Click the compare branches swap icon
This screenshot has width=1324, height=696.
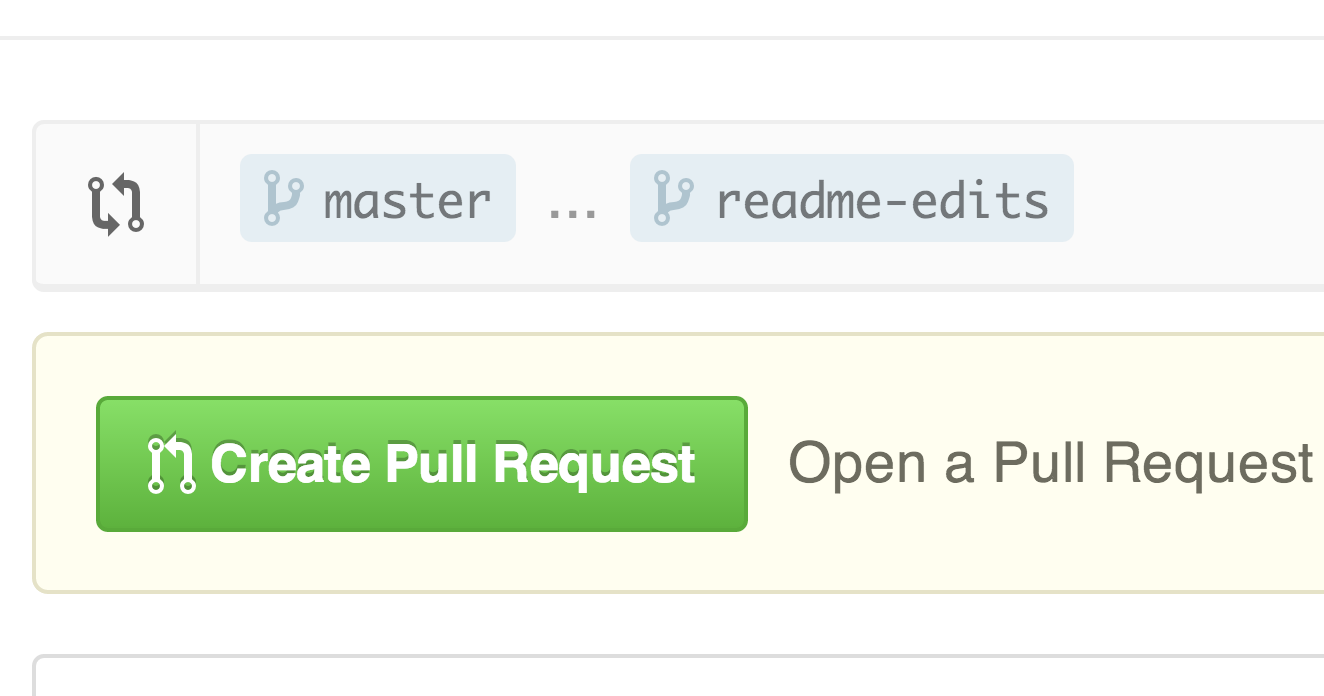click(116, 205)
